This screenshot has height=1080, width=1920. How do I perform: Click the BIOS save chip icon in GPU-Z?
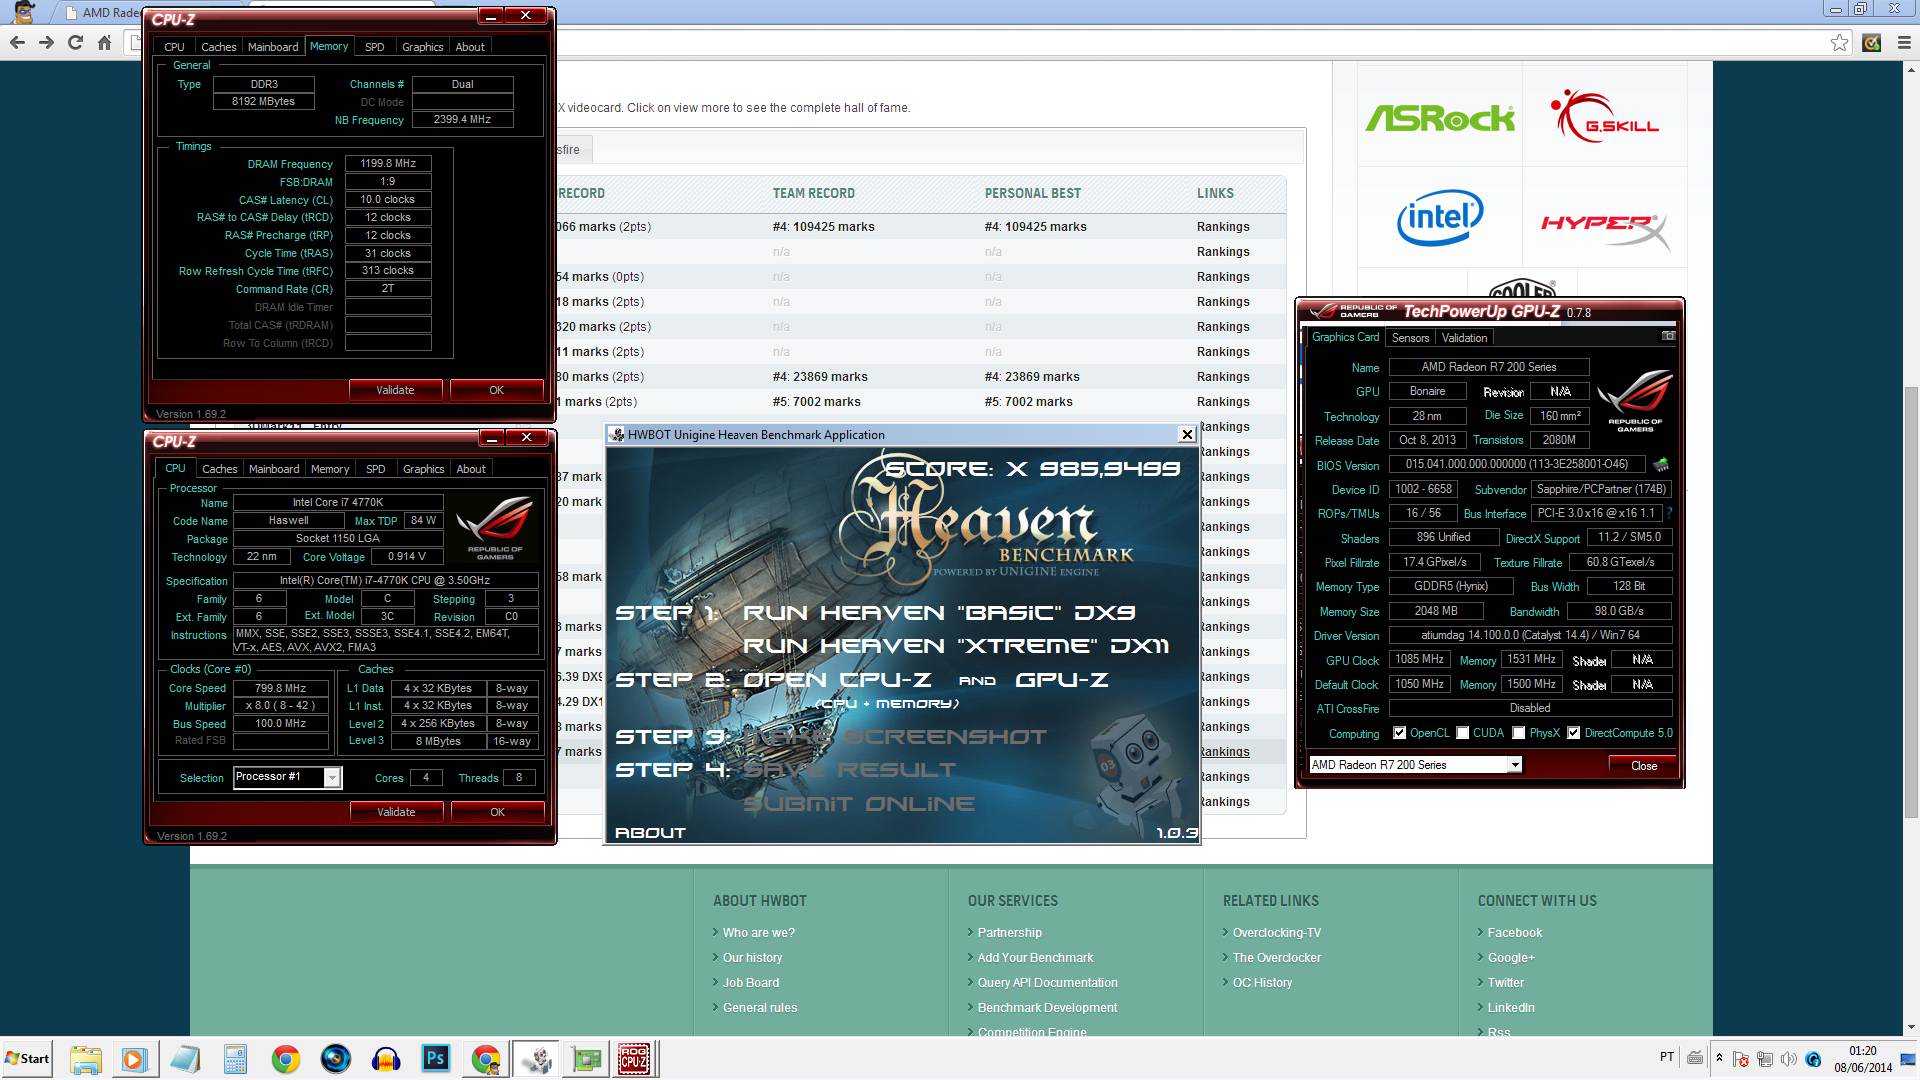(1661, 464)
